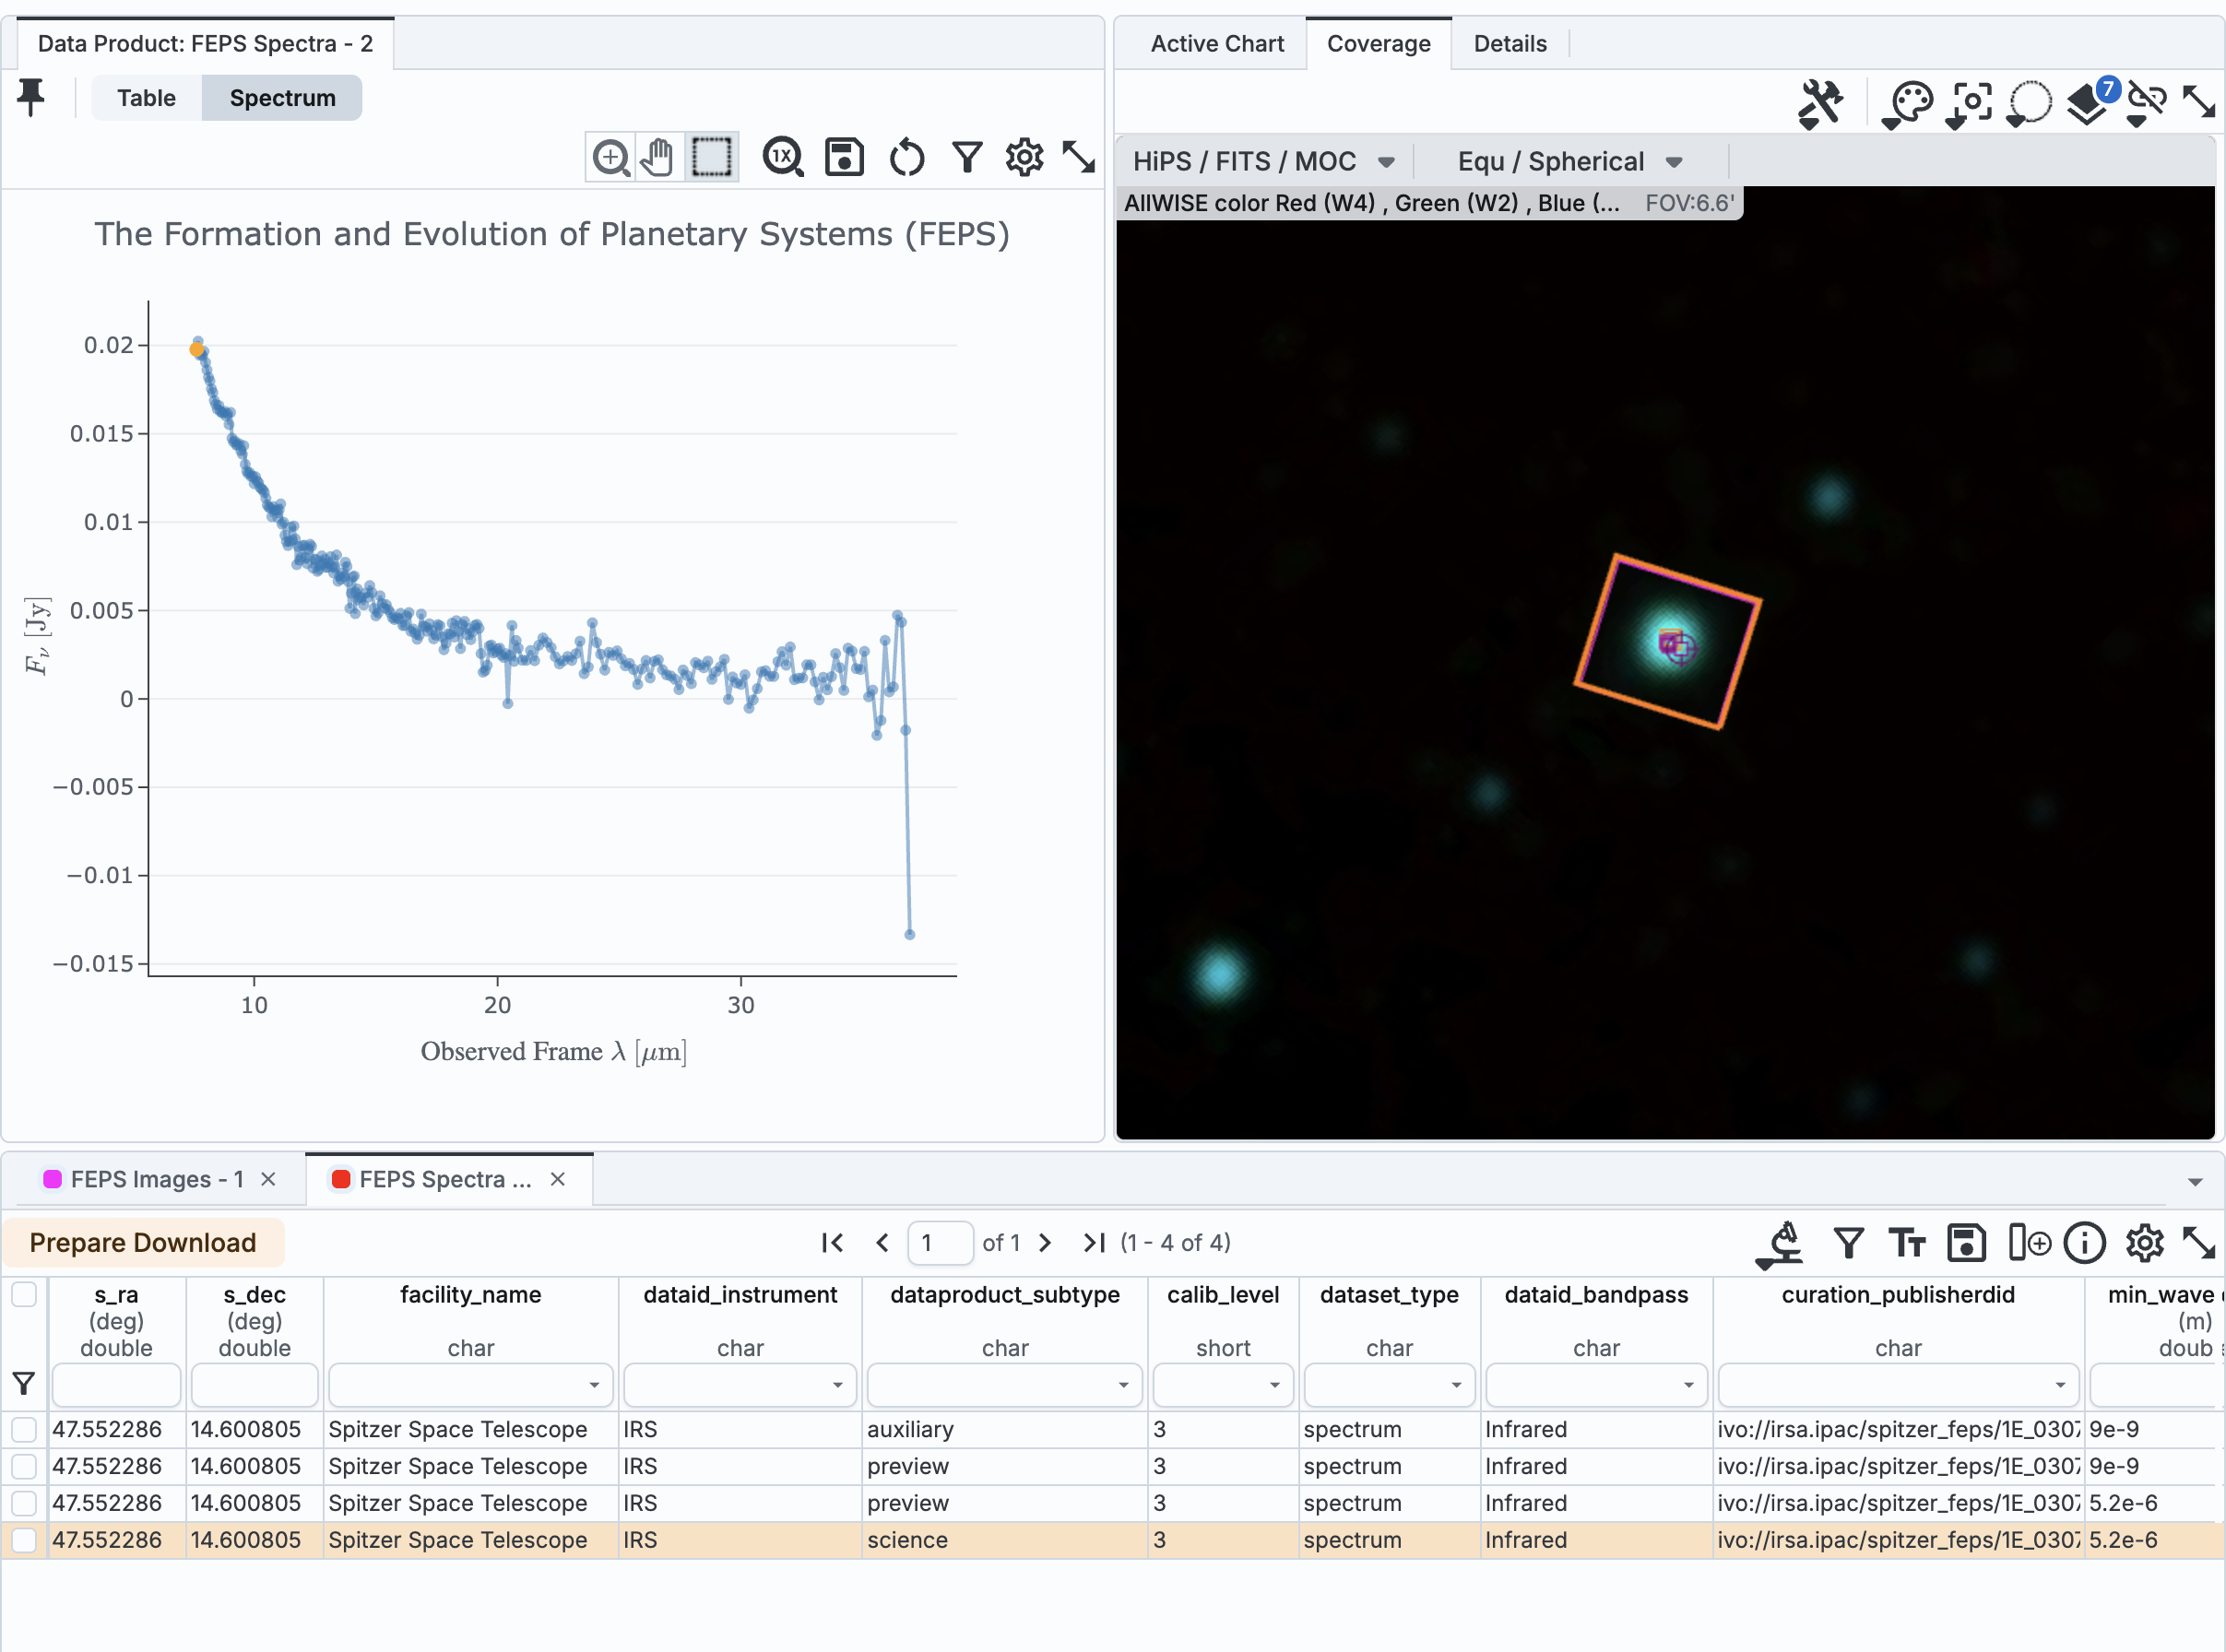The image size is (2226, 1652).
Task: Open facility_name filter dropdown
Action: [x=594, y=1386]
